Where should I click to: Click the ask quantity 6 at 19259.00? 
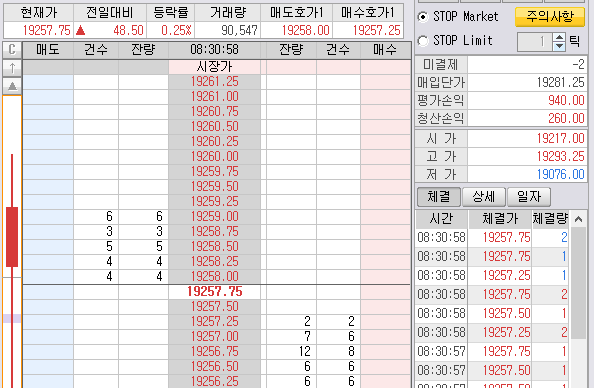159,216
